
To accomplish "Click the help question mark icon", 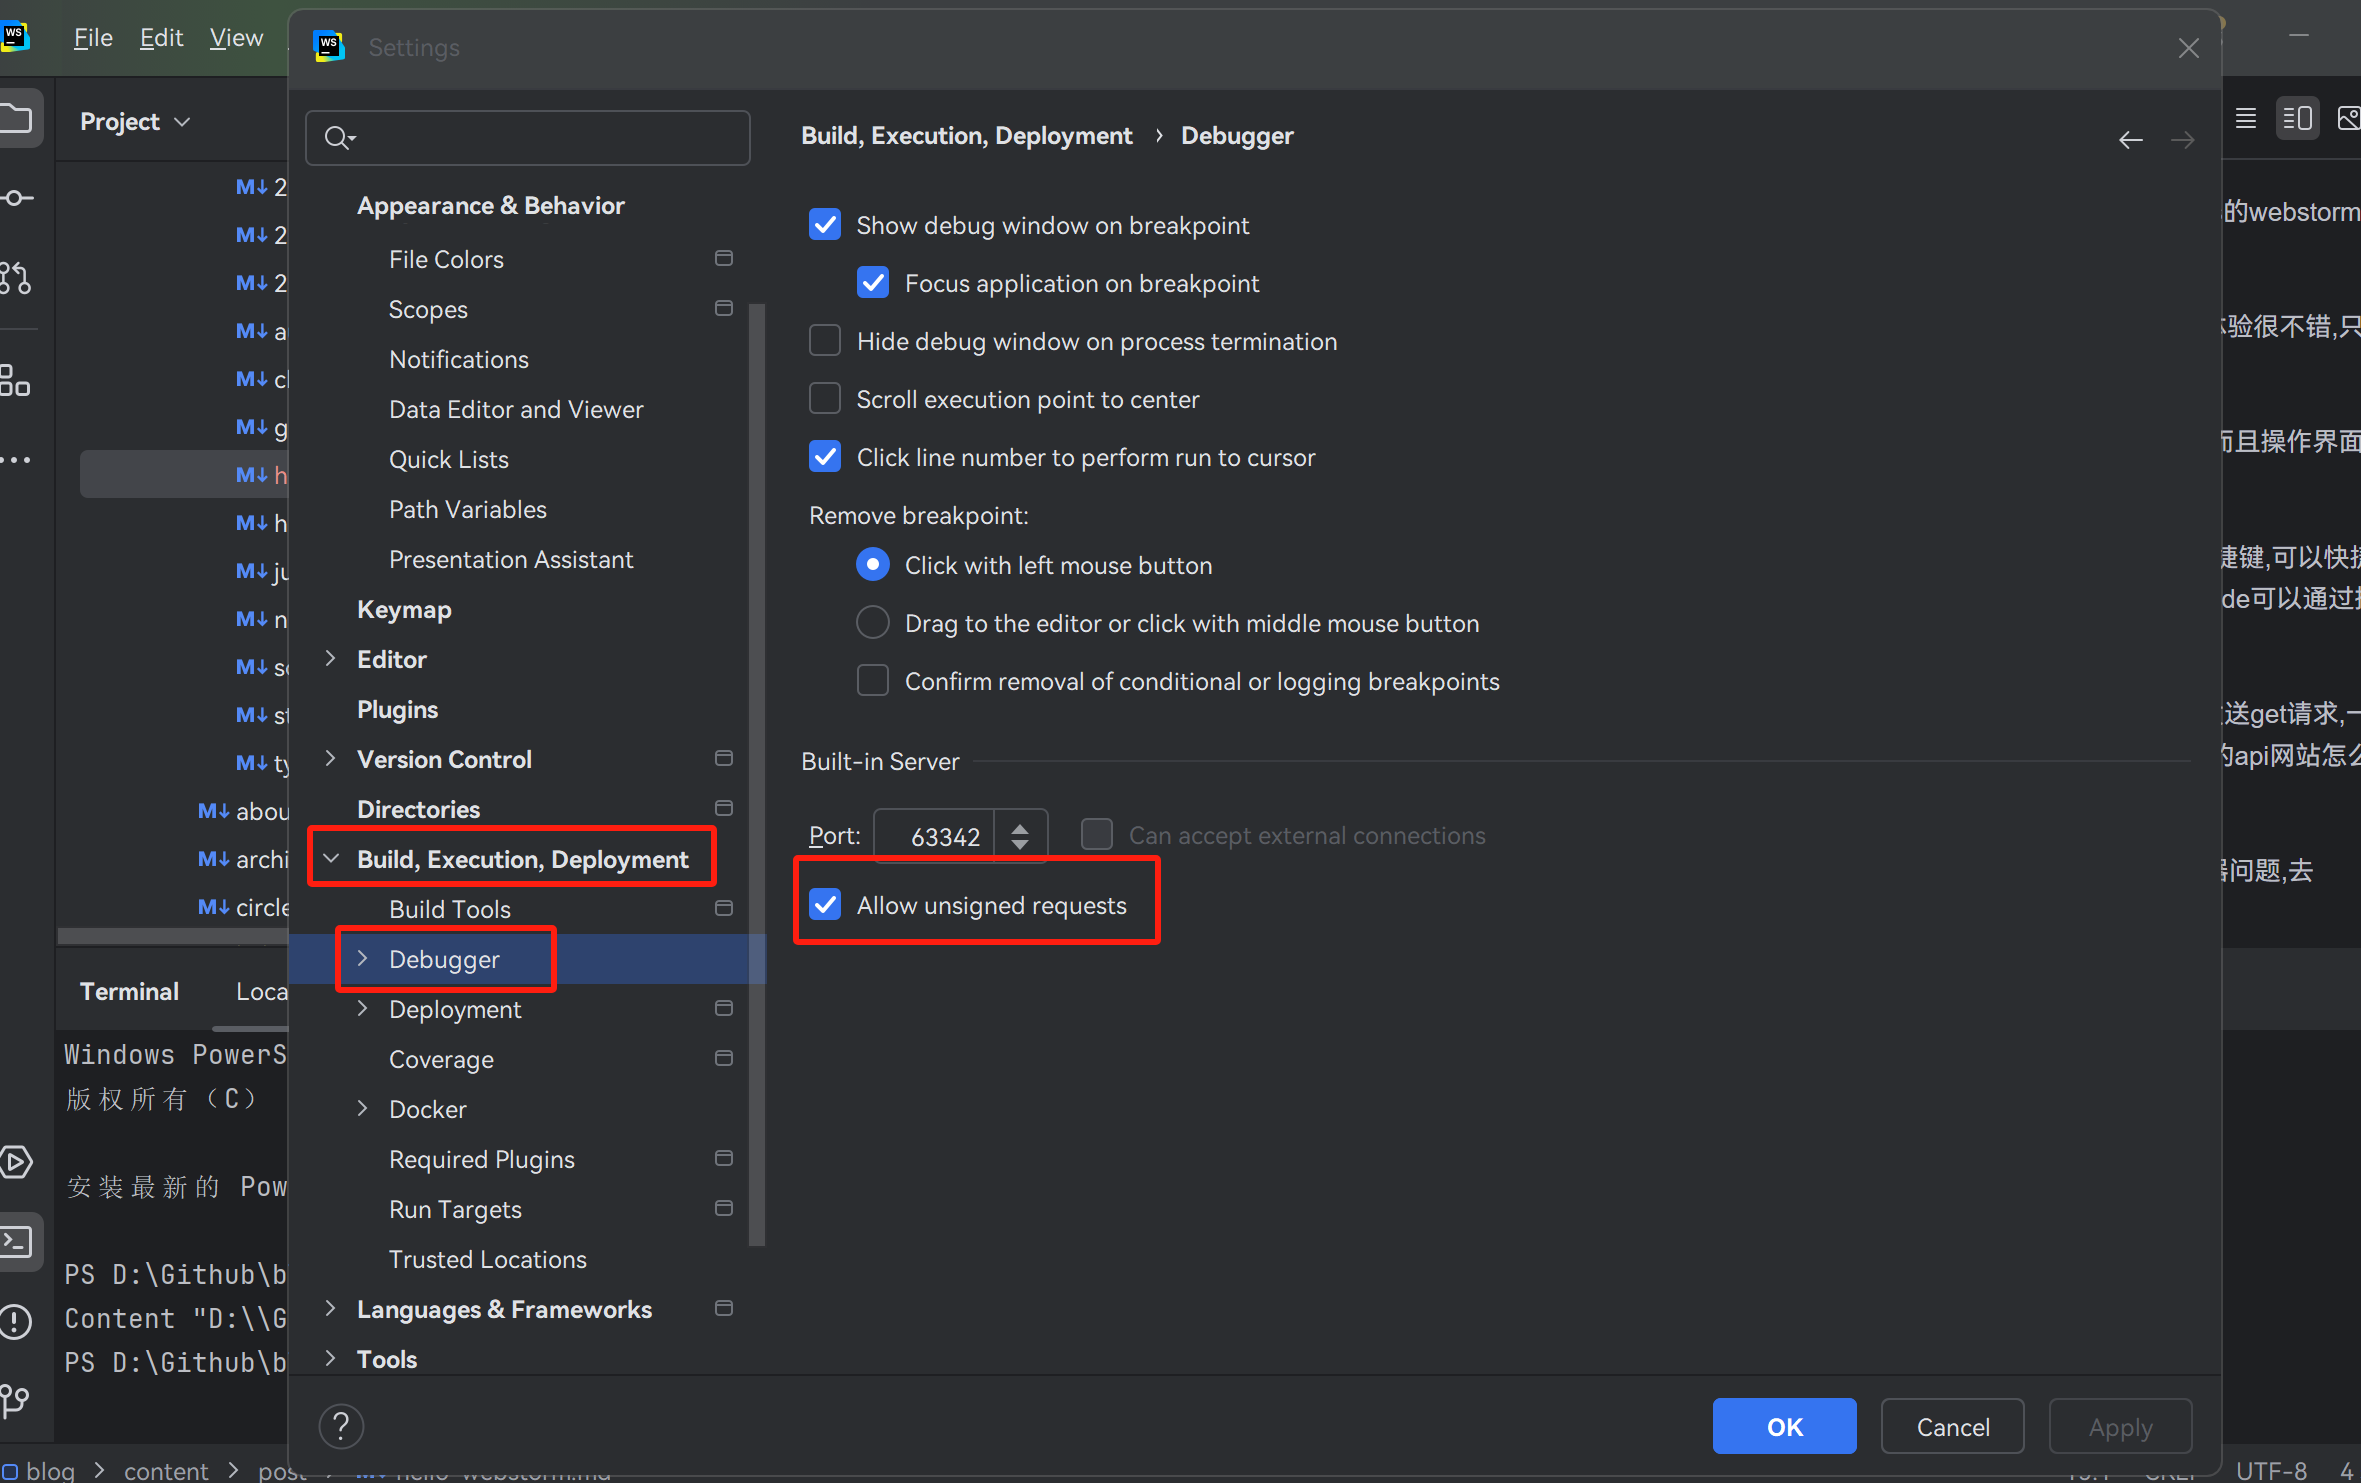I will tap(341, 1426).
